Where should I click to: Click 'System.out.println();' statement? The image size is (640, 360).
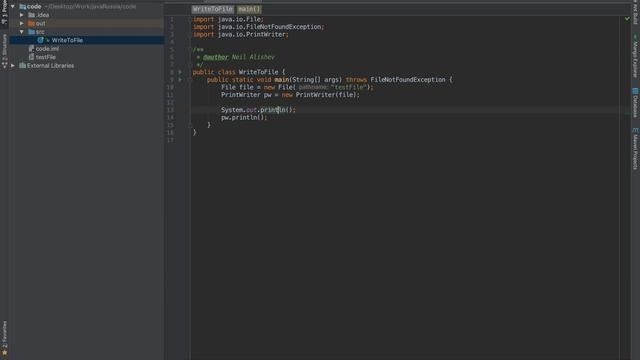coord(258,110)
